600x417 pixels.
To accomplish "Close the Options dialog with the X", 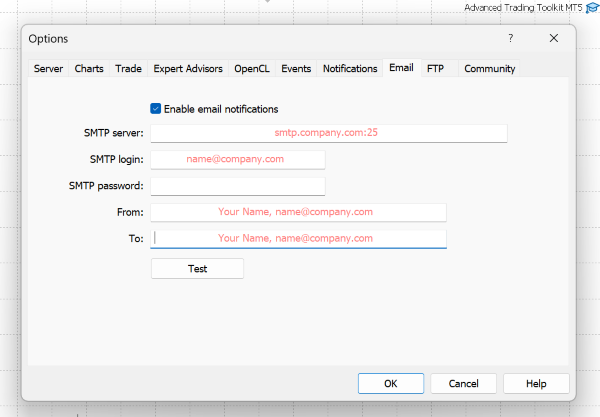I will [553, 38].
